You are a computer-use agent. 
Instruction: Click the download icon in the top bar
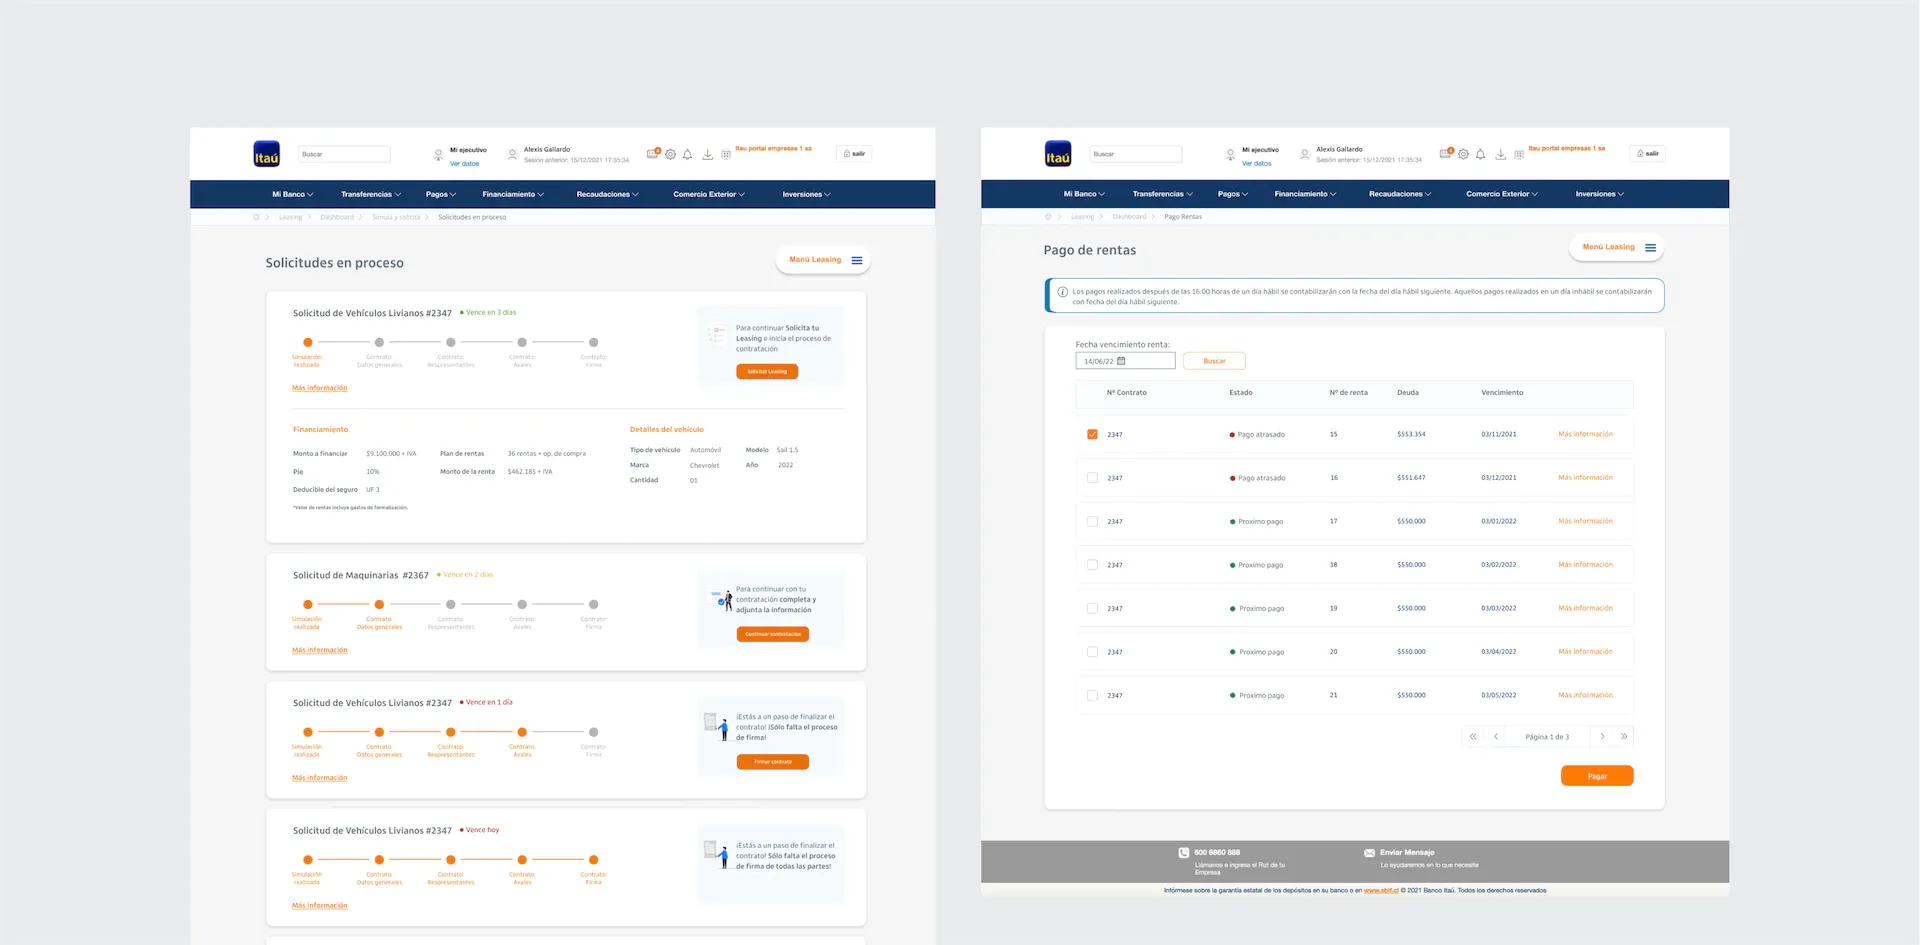click(708, 153)
